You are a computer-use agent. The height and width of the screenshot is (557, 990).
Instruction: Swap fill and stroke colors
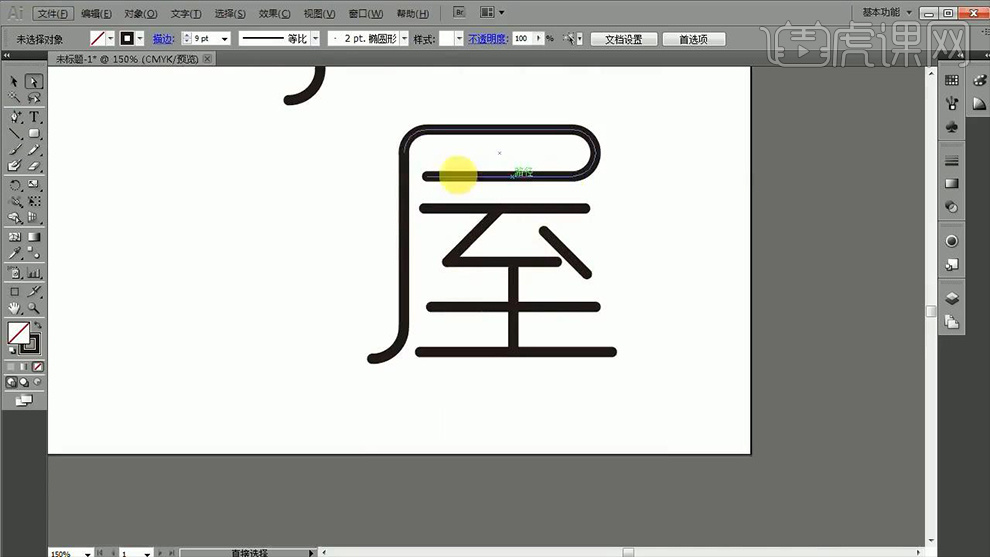click(37, 326)
